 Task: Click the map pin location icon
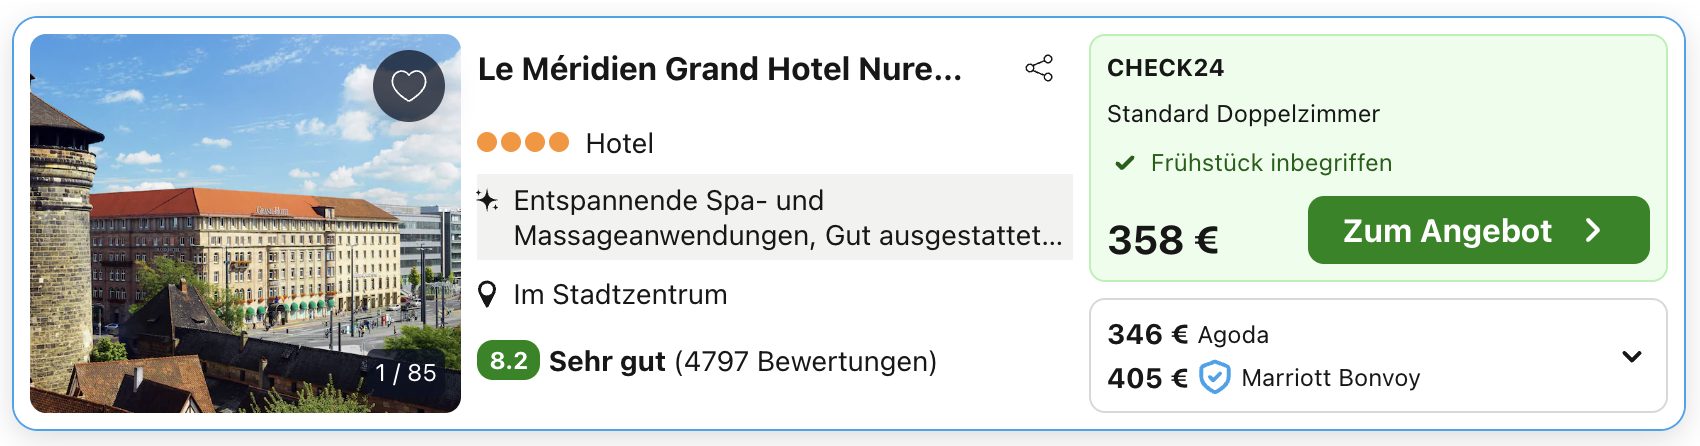coord(487,295)
